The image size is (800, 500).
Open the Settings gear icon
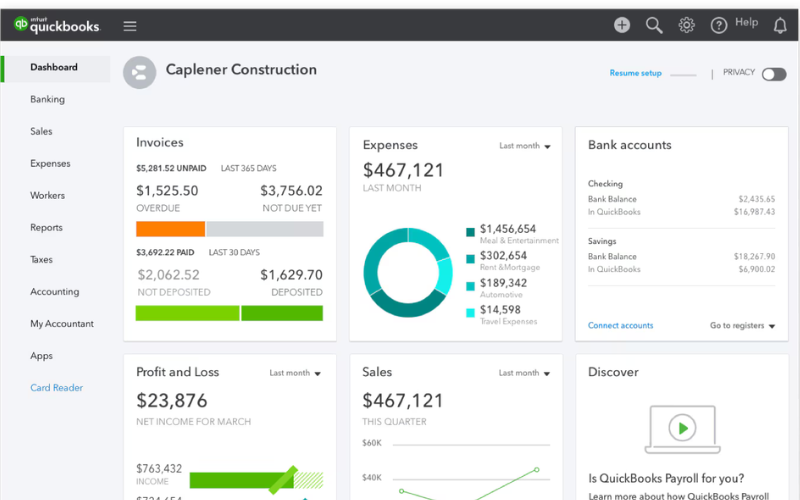(686, 26)
